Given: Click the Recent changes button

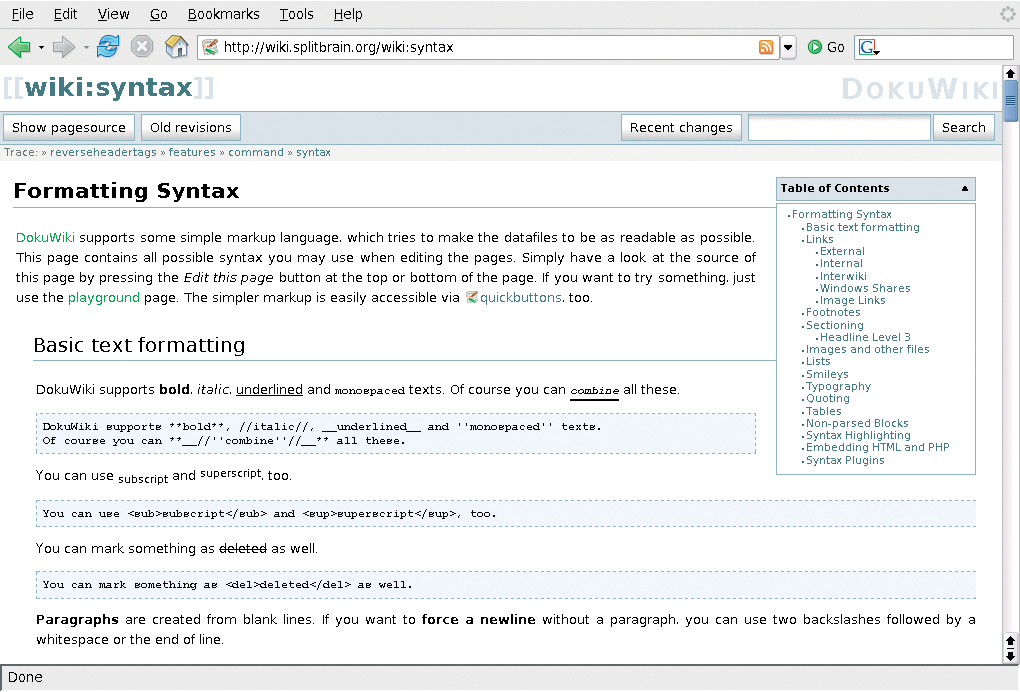Looking at the screenshot, I should point(681,127).
